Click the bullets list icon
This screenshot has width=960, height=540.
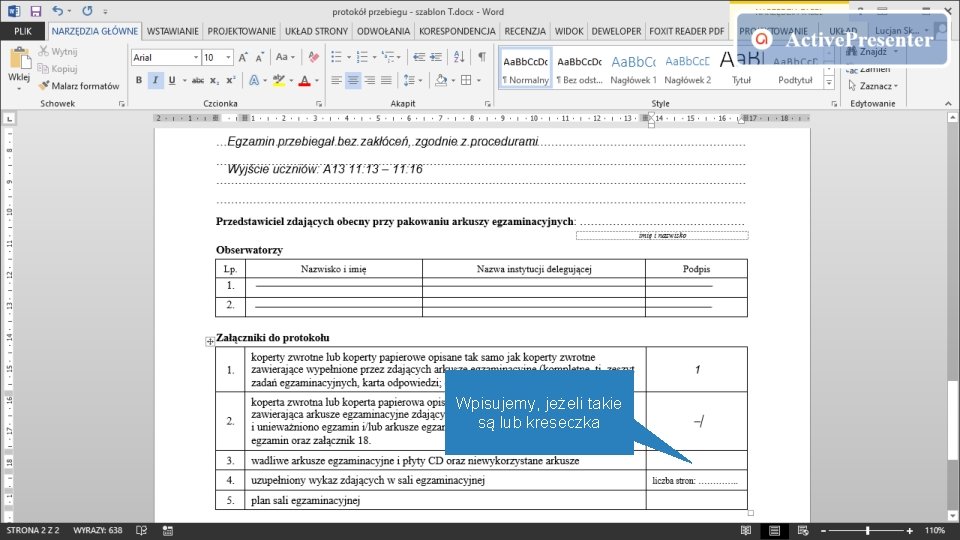pos(336,58)
